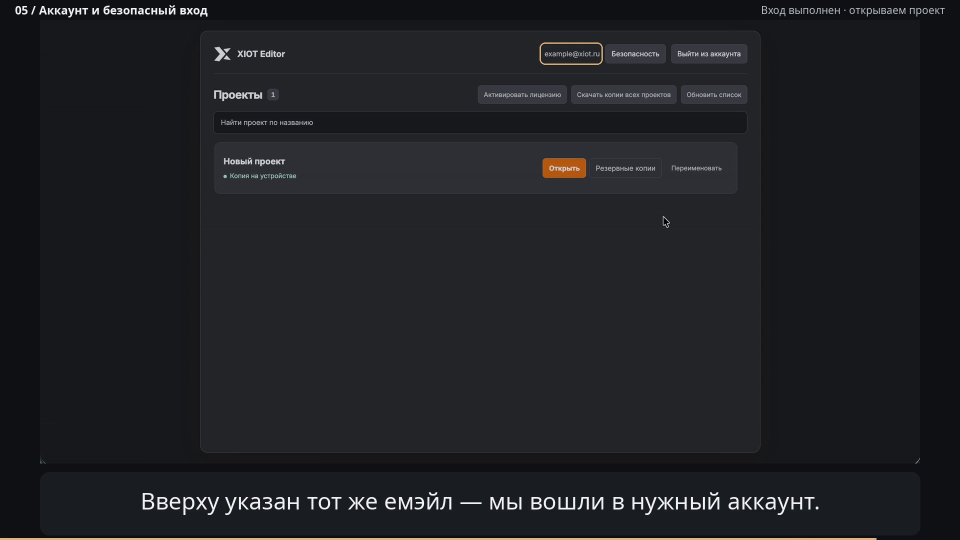Refresh via Обновить список button

(x=714, y=95)
